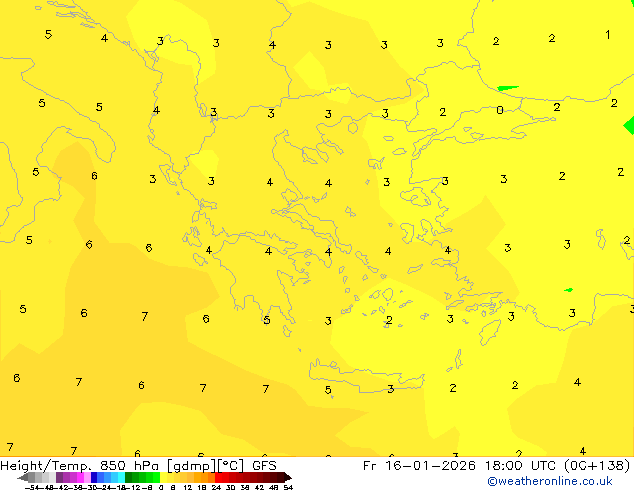Select the bright yellow legend swatch

tap(163, 477)
